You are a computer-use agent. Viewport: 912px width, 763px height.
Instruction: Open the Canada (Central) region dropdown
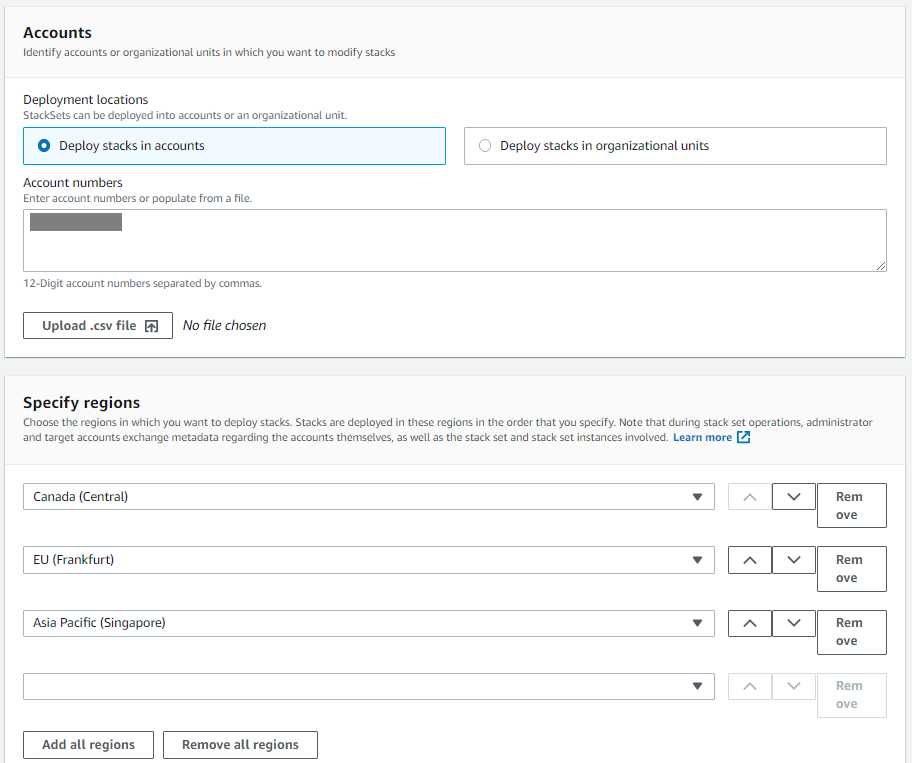point(698,496)
